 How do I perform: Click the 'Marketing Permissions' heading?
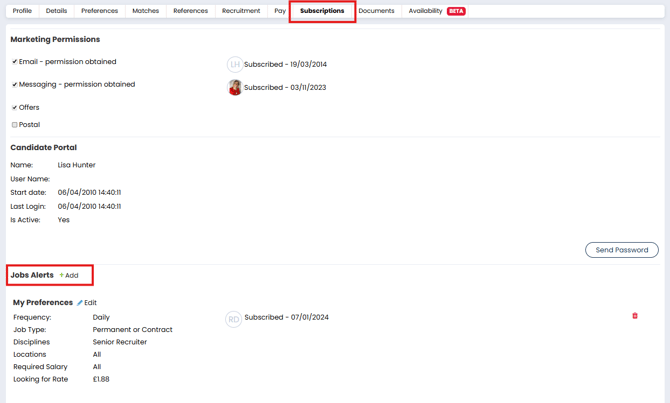55,39
